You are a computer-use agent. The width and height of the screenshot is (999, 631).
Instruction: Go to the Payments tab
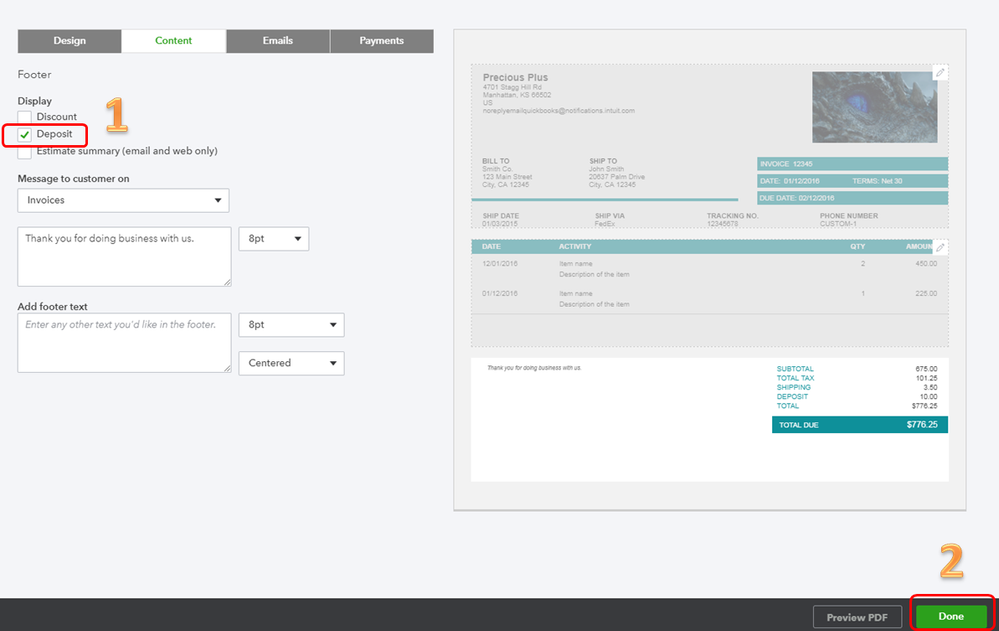tap(382, 41)
